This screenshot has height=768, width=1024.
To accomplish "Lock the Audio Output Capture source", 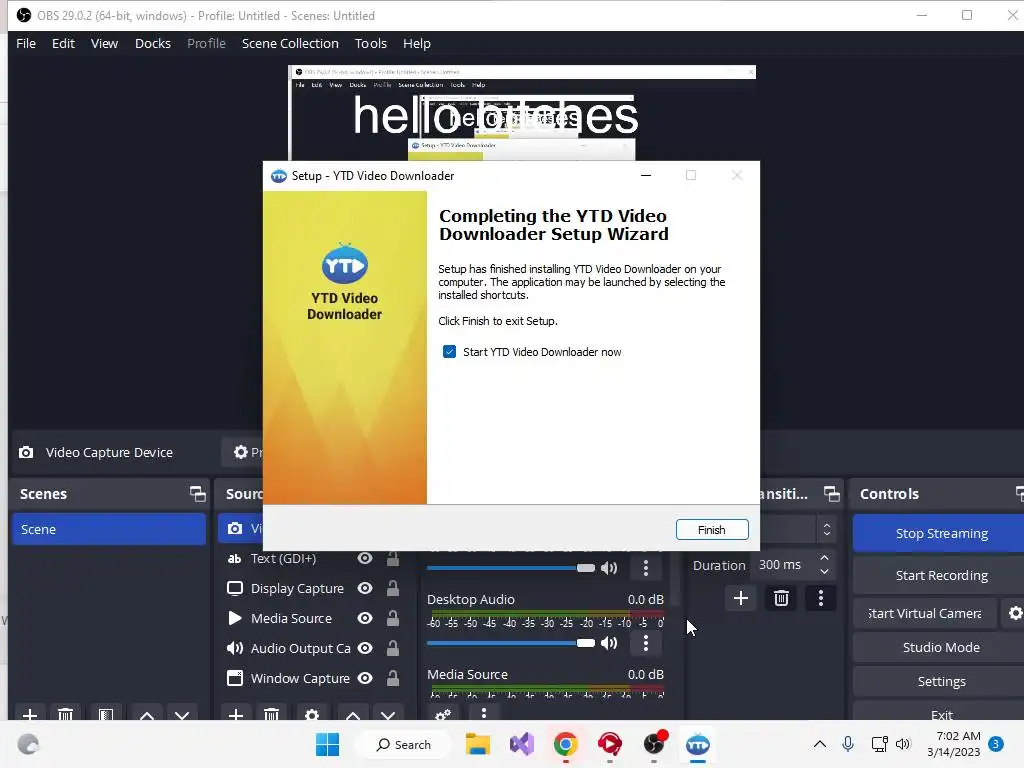I will click(x=392, y=648).
